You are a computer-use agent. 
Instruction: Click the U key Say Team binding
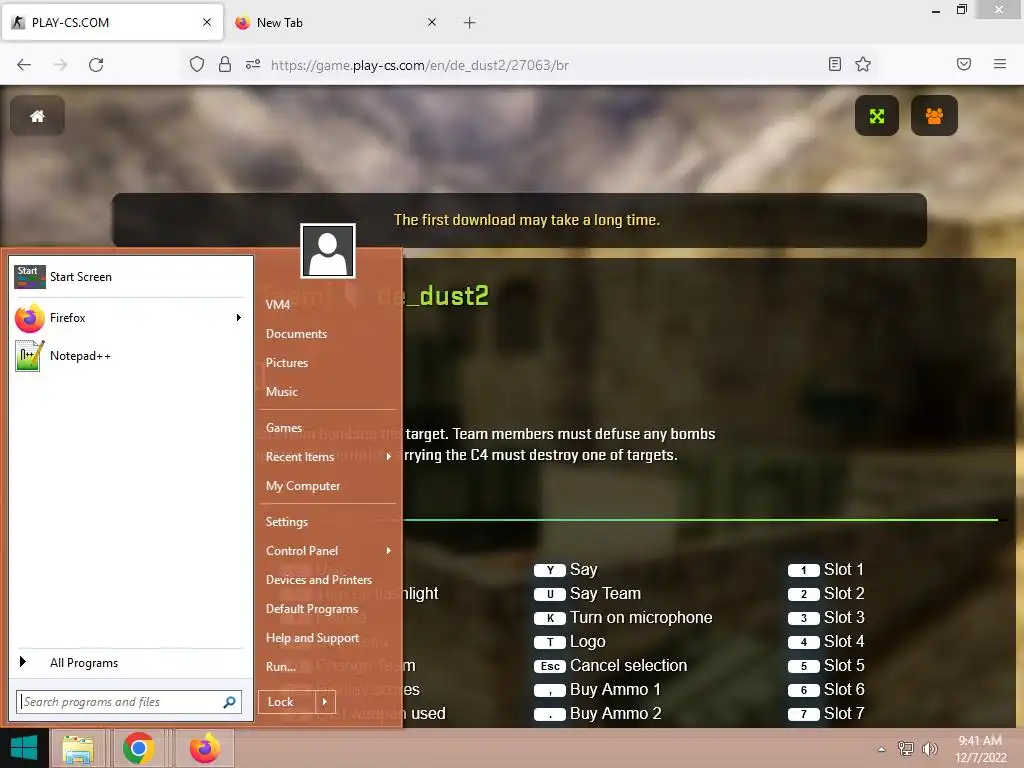click(x=587, y=594)
